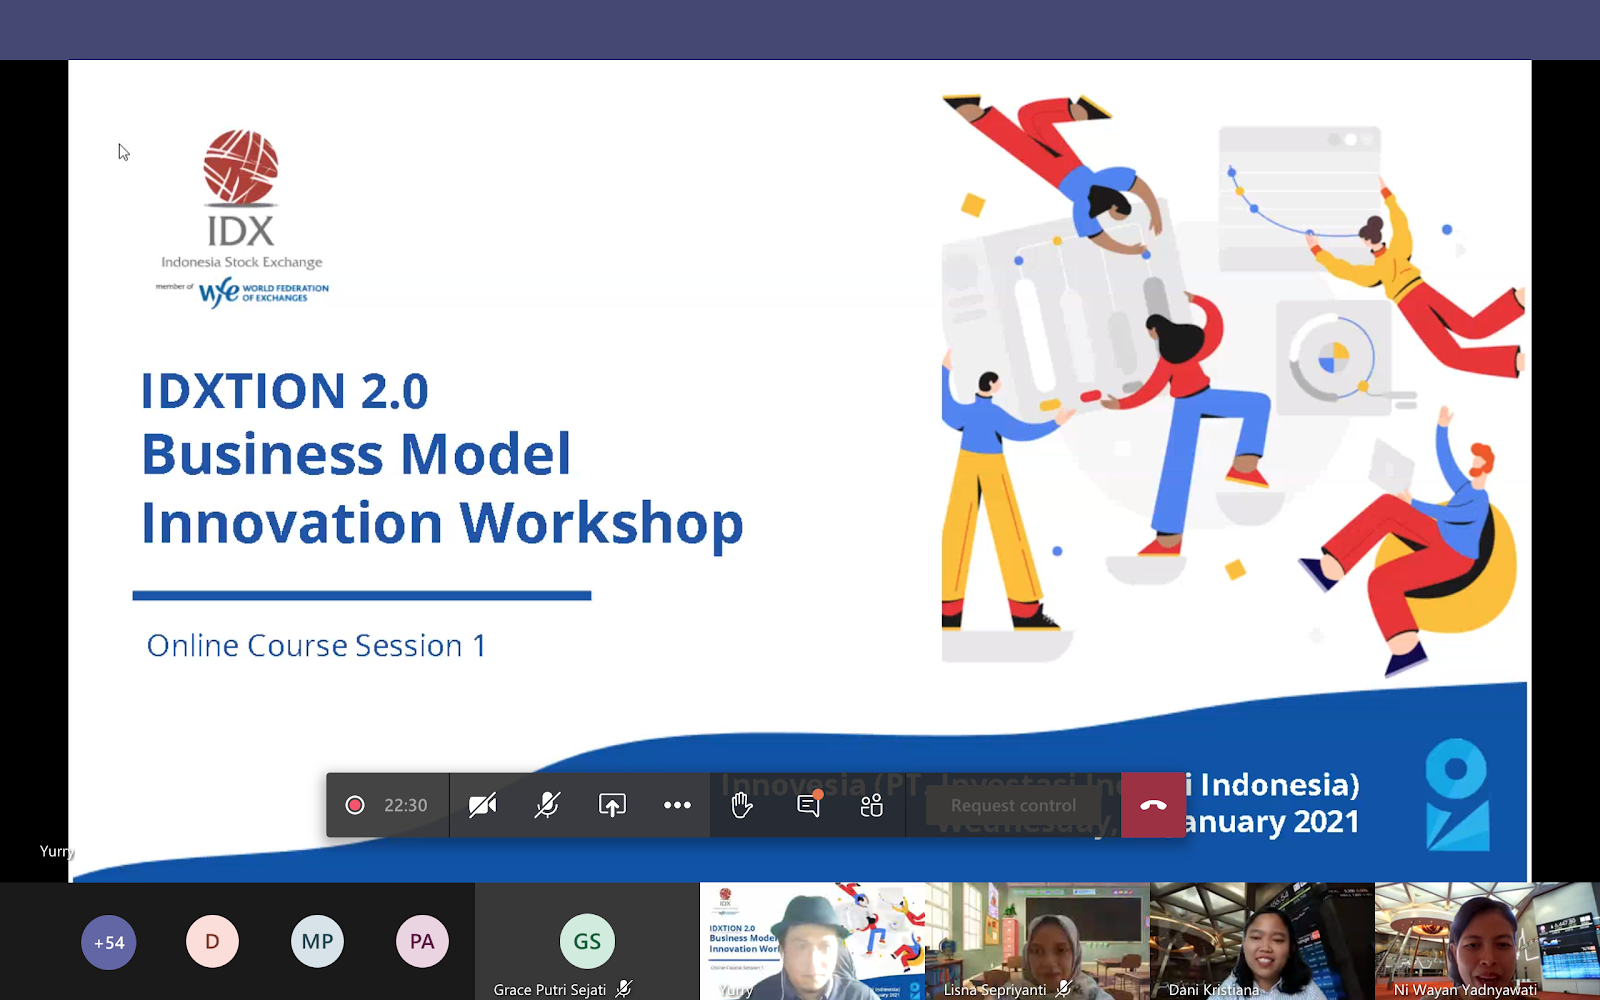The width and height of the screenshot is (1600, 1000).
Task: Expand the +54 additional participants
Action: tap(109, 942)
